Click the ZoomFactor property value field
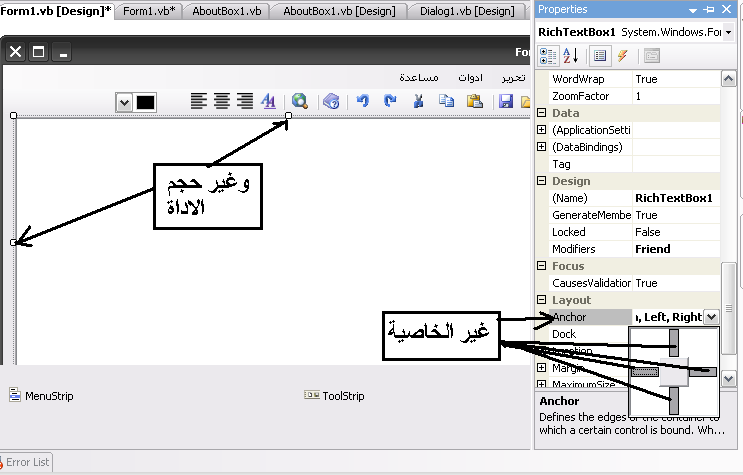Viewport: 743px width, 475px height. point(675,96)
